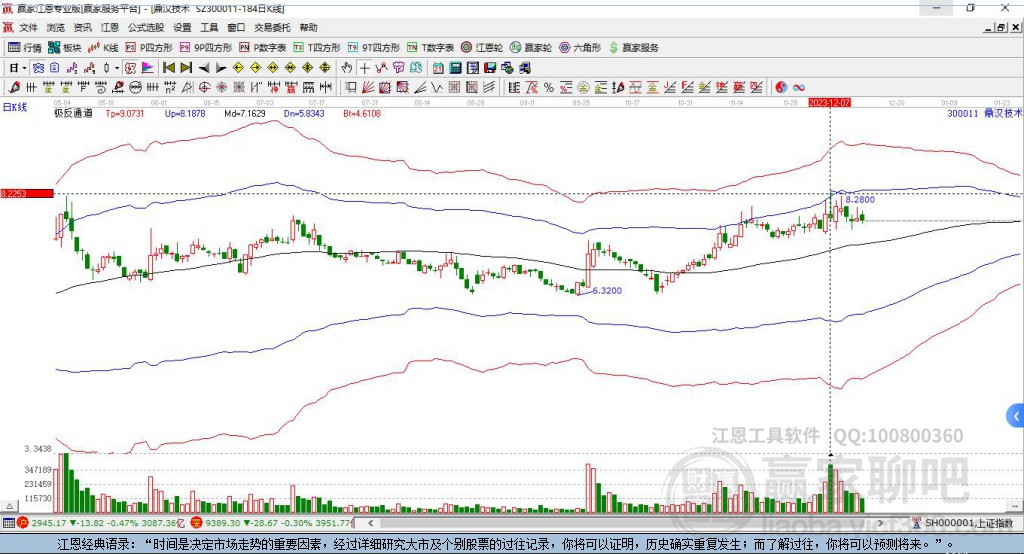The width and height of the screenshot is (1024, 554).
Task: Open the 公式选股 menu
Action: tap(146, 27)
